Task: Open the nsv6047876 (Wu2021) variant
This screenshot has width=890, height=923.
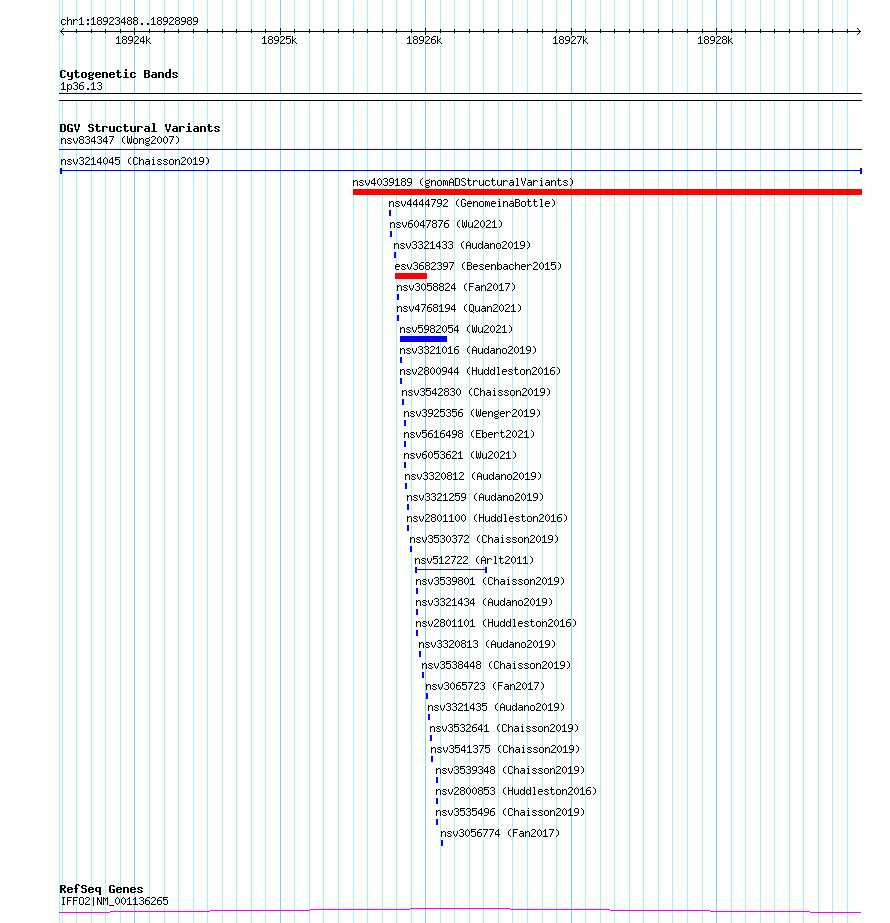Action: tap(446, 224)
